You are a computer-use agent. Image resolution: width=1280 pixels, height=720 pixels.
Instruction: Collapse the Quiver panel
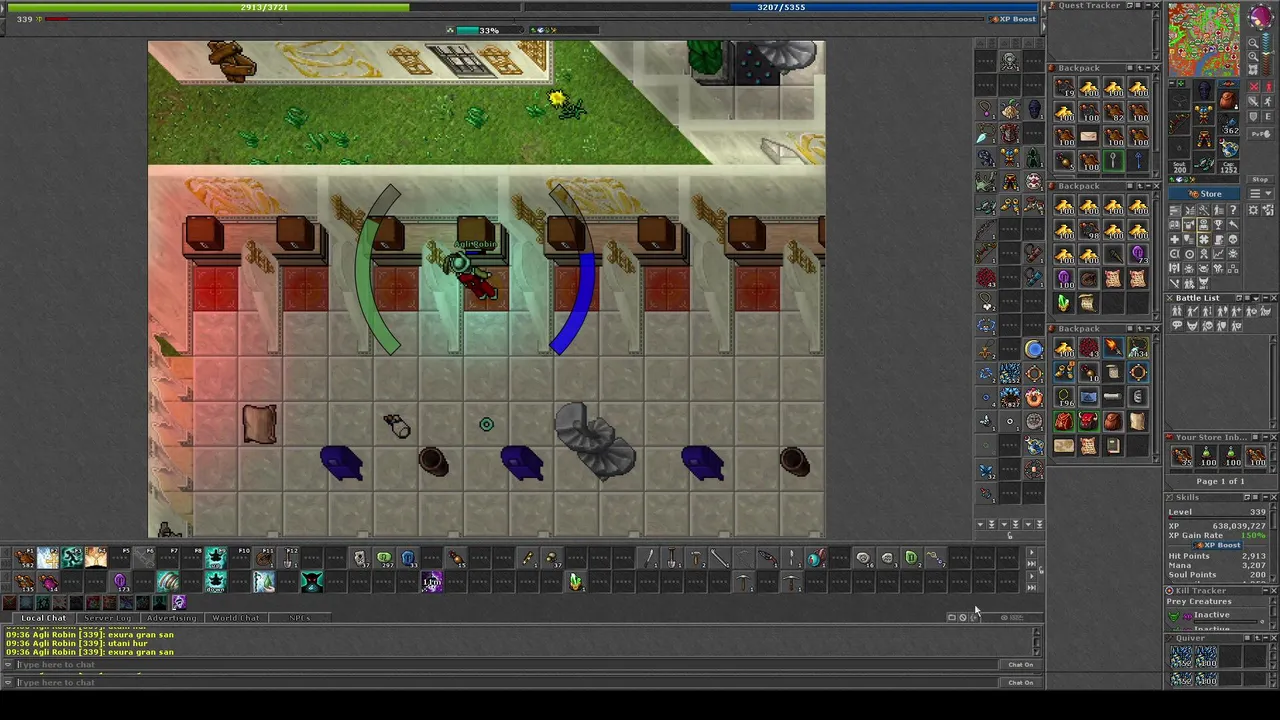pyautogui.click(x=1265, y=638)
